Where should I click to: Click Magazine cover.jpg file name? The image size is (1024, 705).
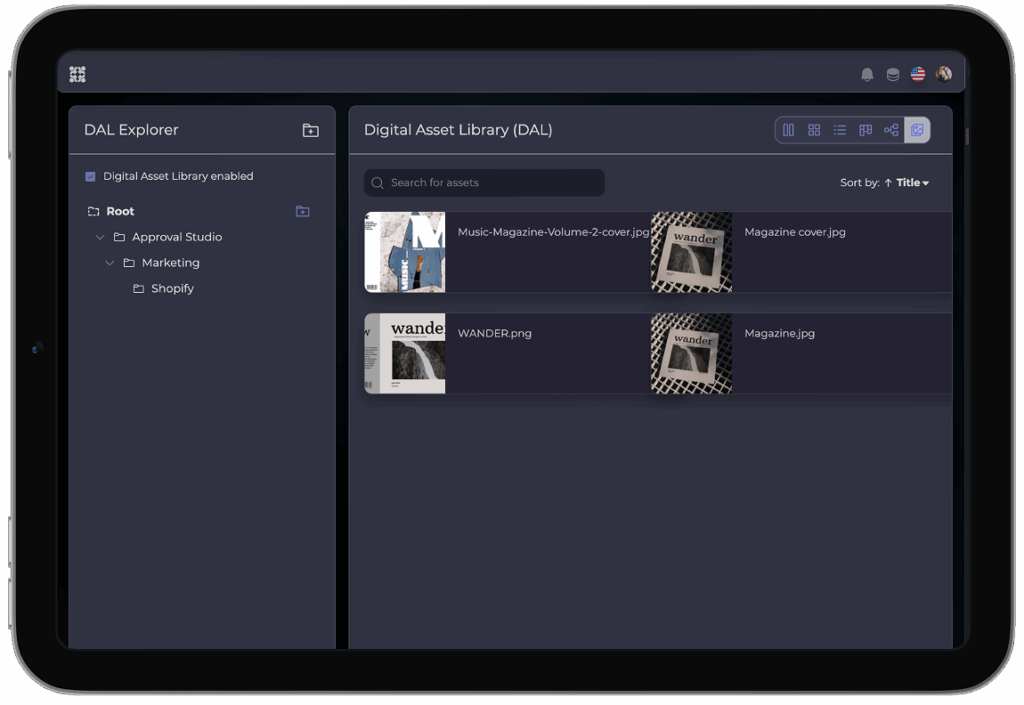(795, 232)
